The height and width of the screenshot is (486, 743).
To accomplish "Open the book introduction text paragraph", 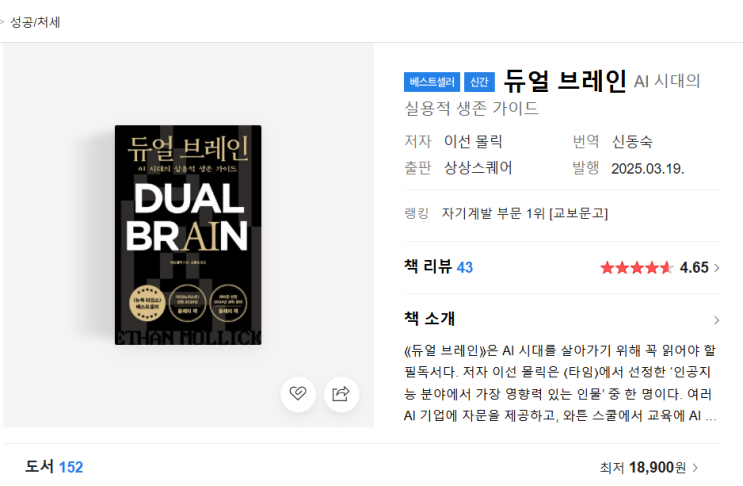I will pos(560,383).
